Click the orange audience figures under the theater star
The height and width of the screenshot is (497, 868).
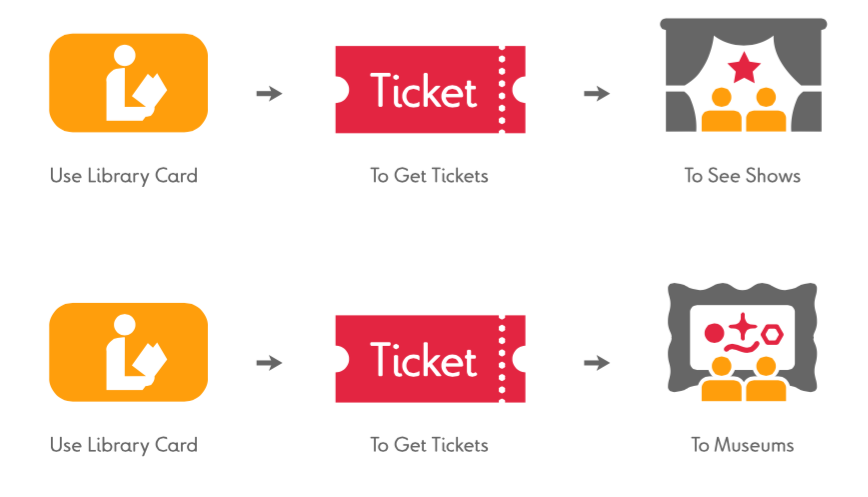point(744,112)
